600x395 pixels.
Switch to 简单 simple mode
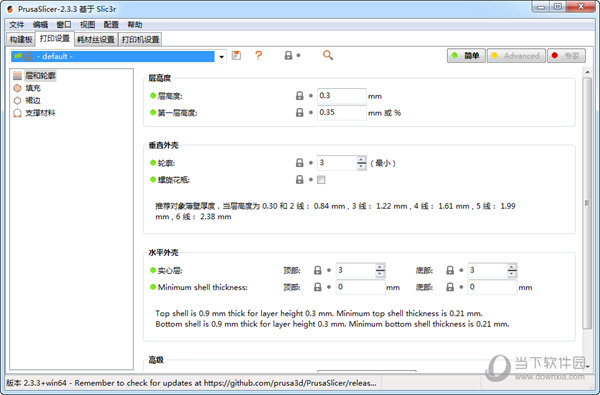click(466, 56)
